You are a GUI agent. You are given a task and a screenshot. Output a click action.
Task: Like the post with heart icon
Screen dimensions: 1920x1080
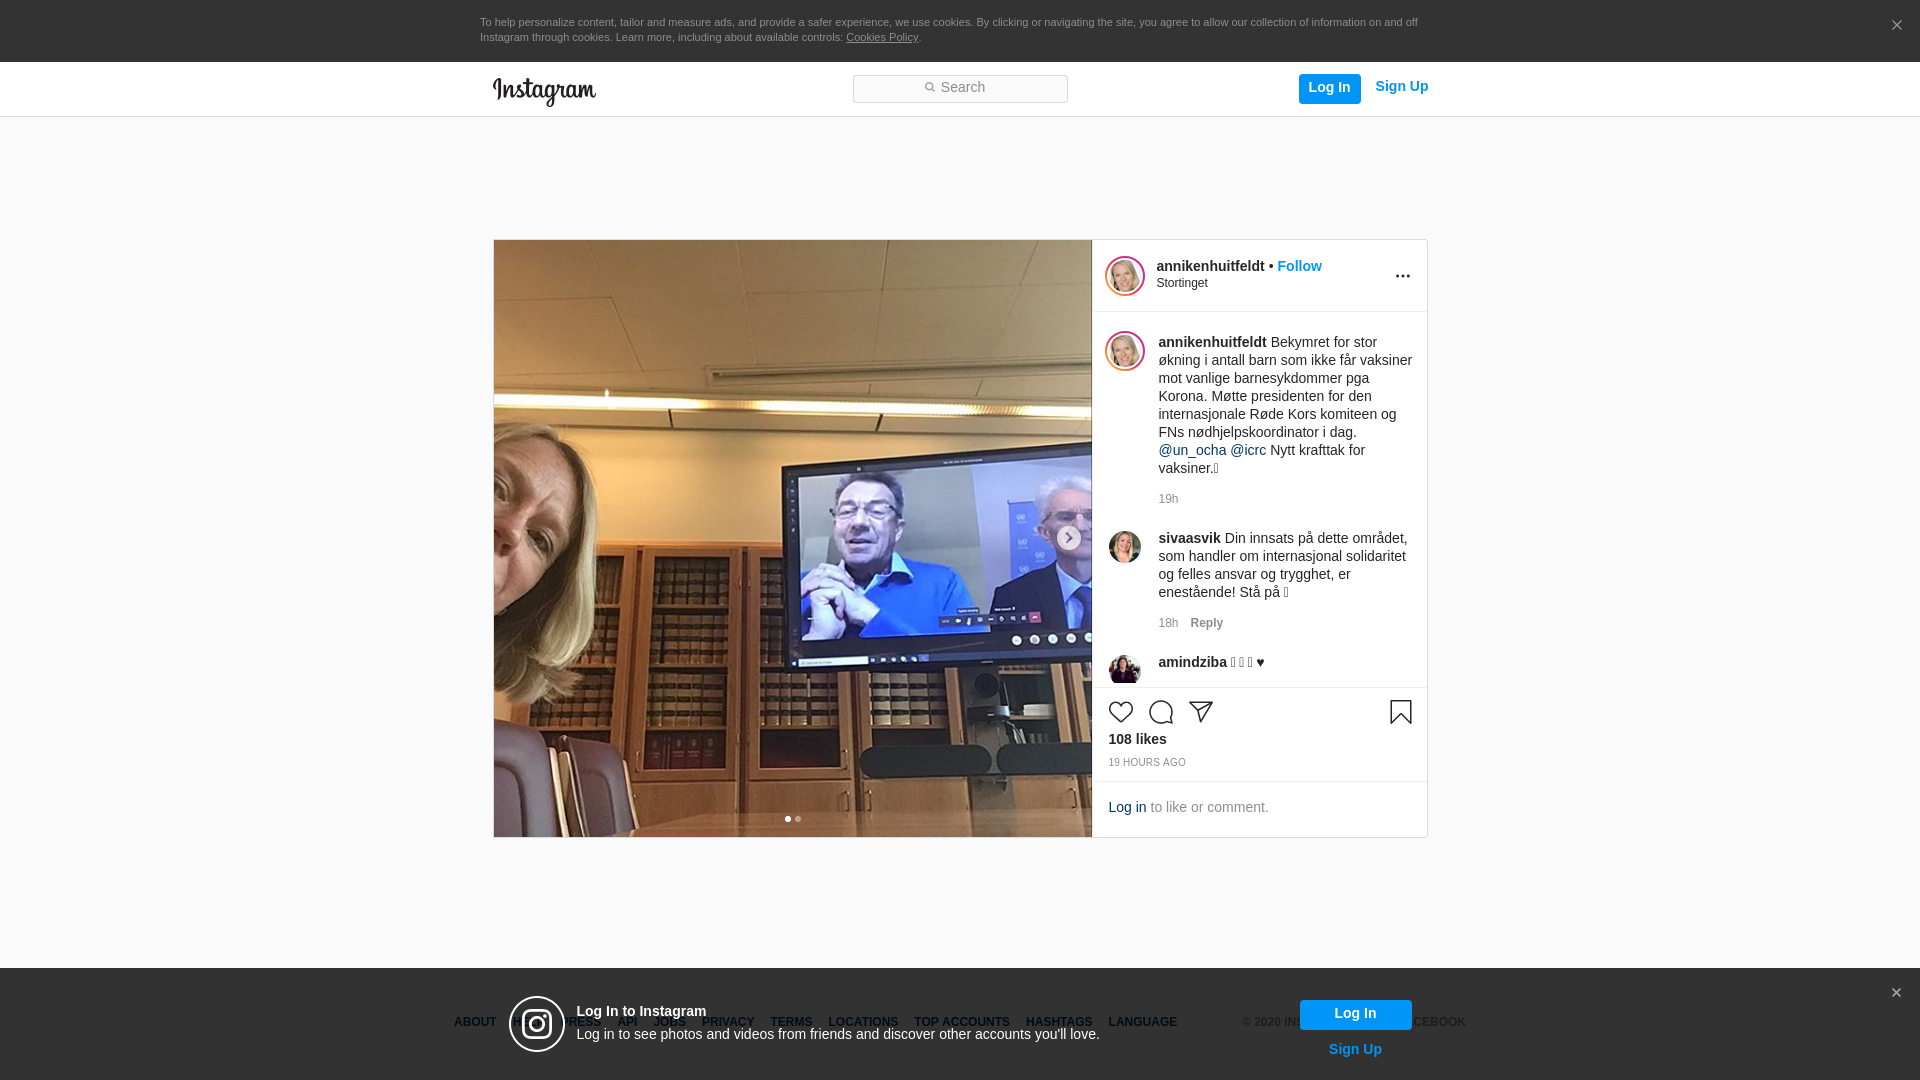[x=1121, y=712]
